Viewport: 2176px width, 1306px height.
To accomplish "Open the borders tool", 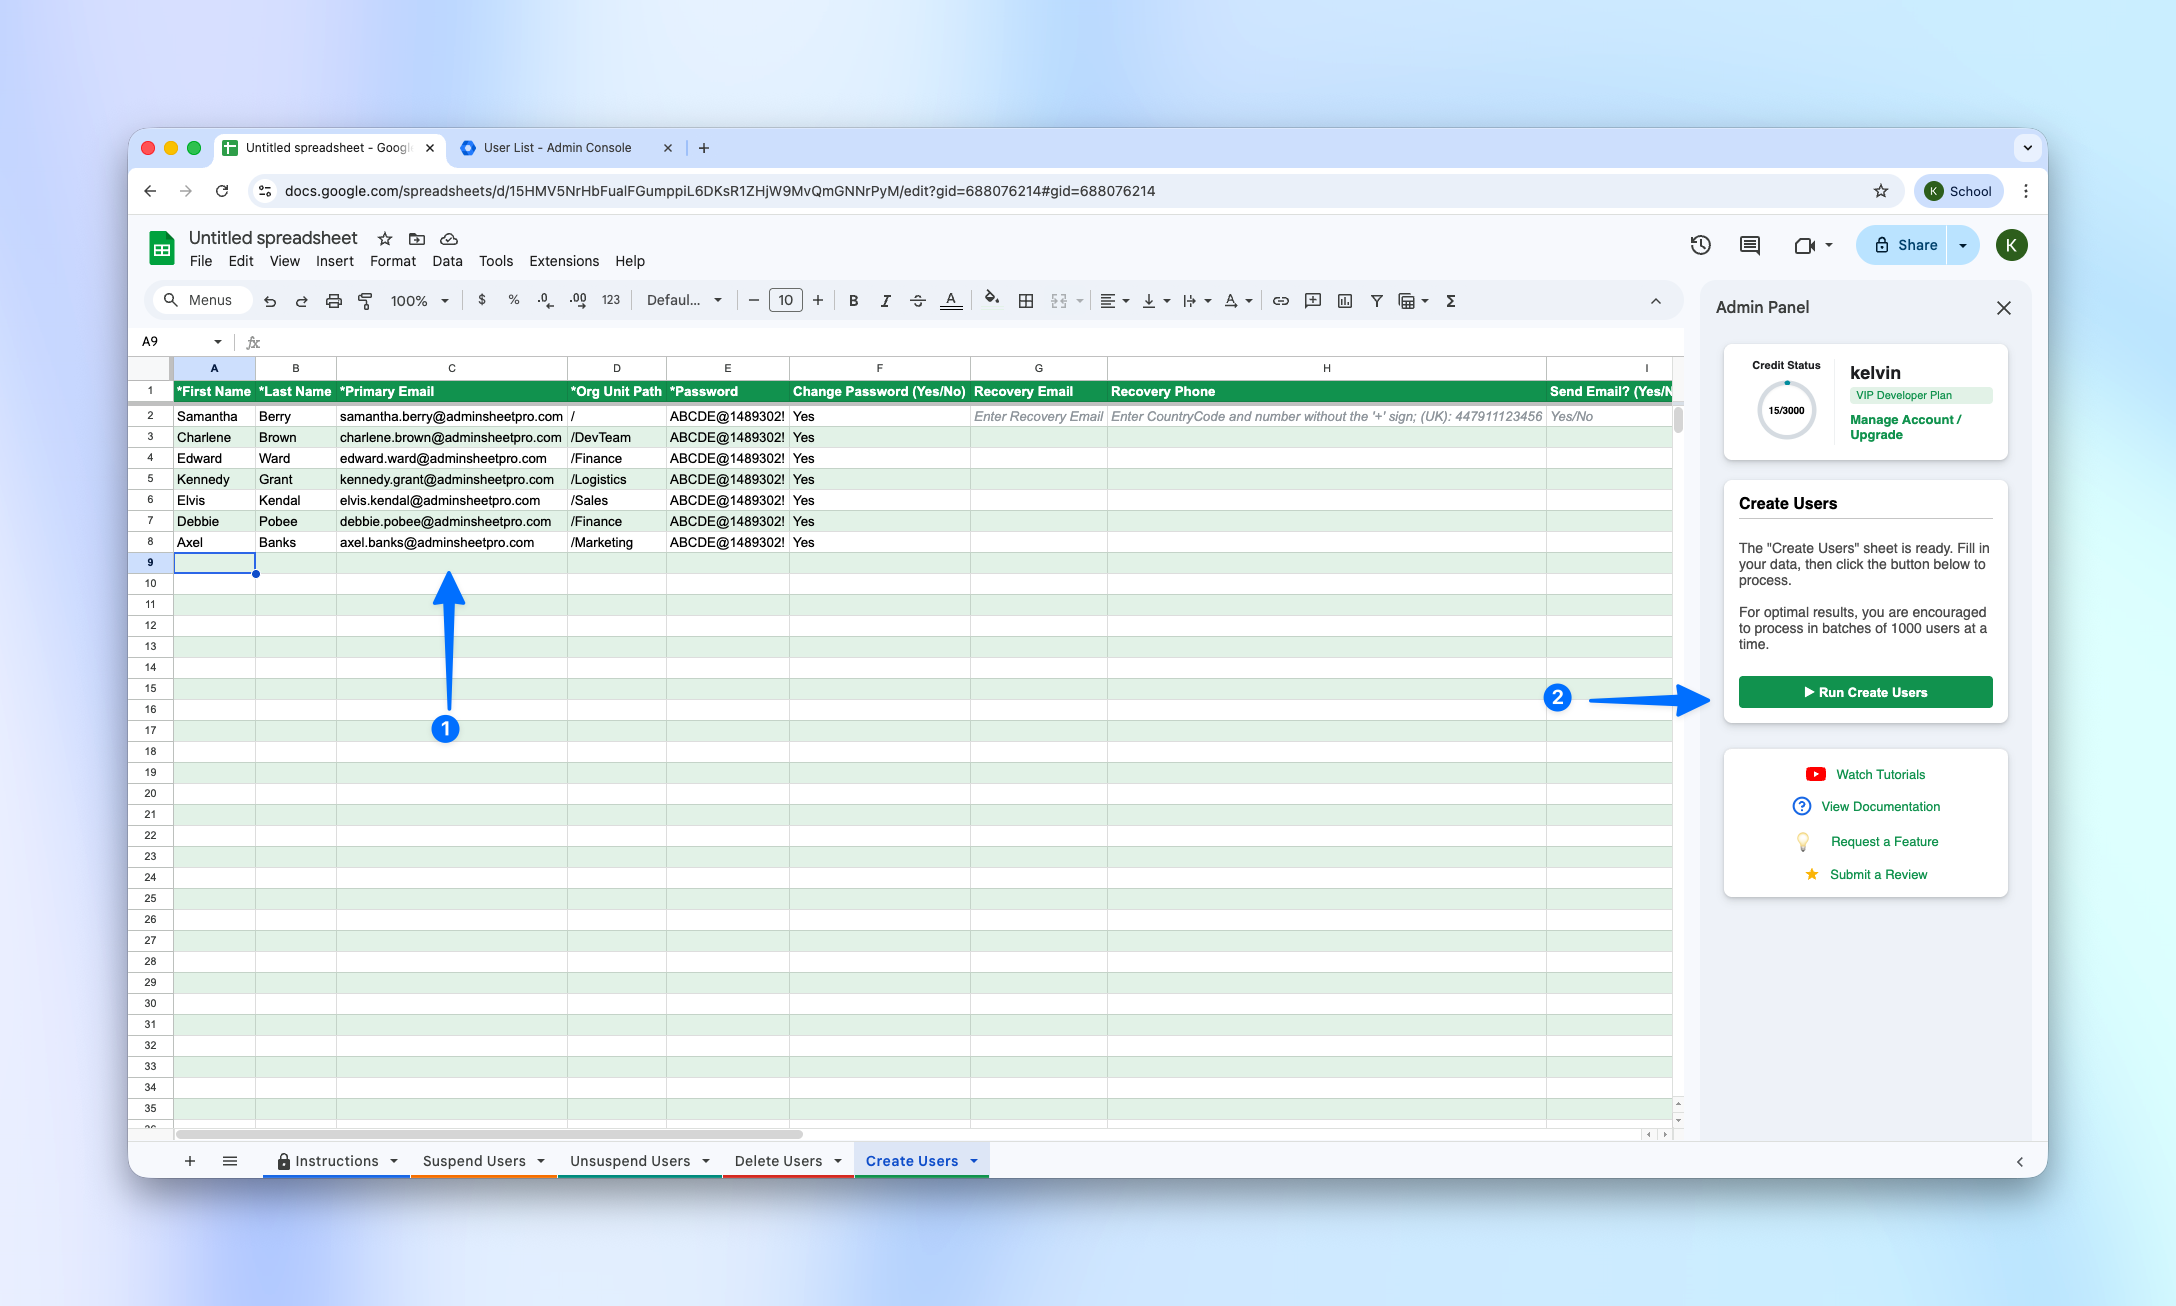I will (1026, 301).
